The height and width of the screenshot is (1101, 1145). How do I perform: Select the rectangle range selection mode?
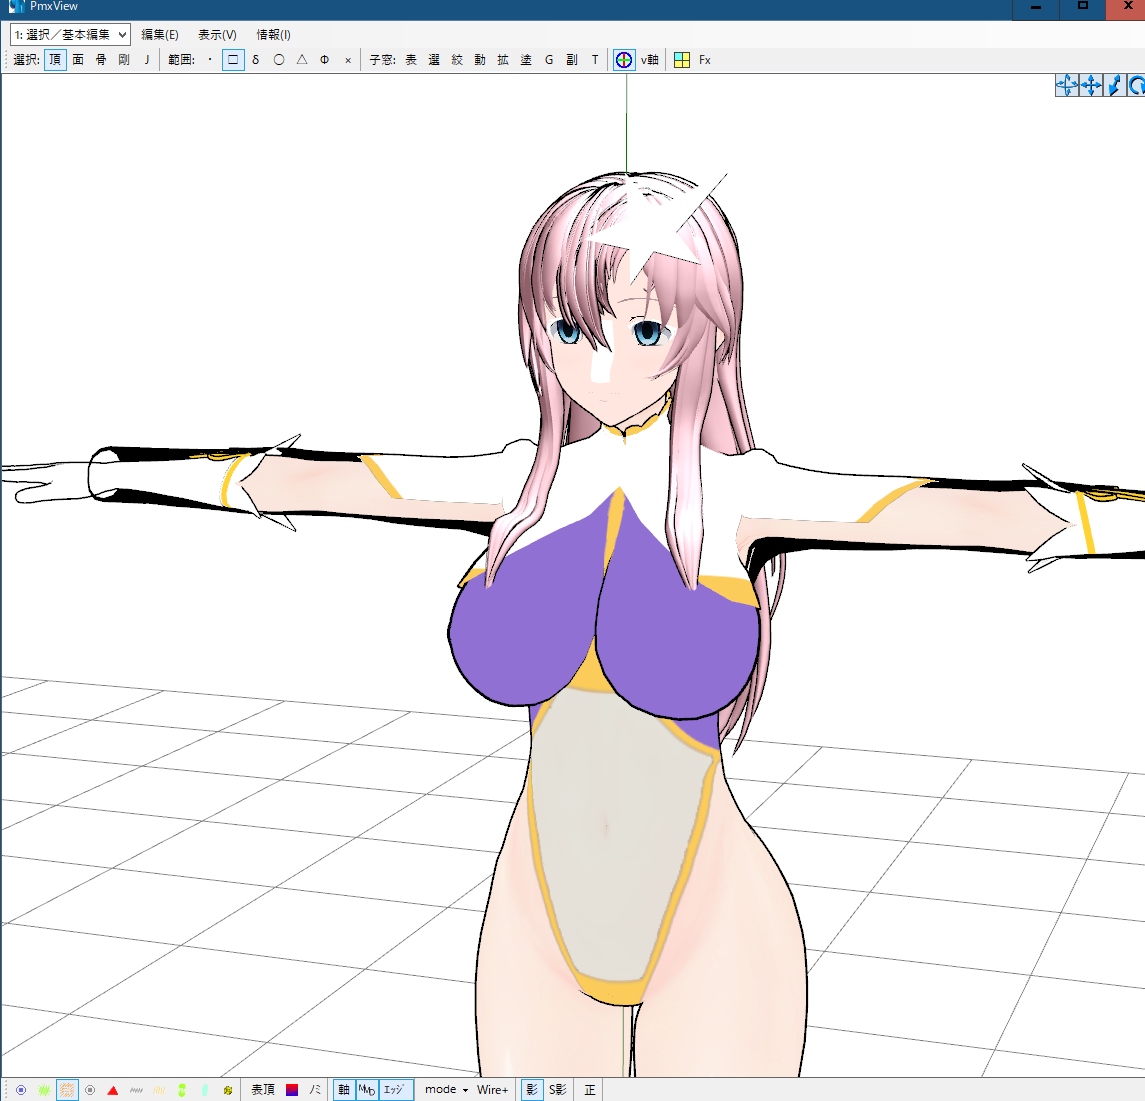click(x=233, y=60)
